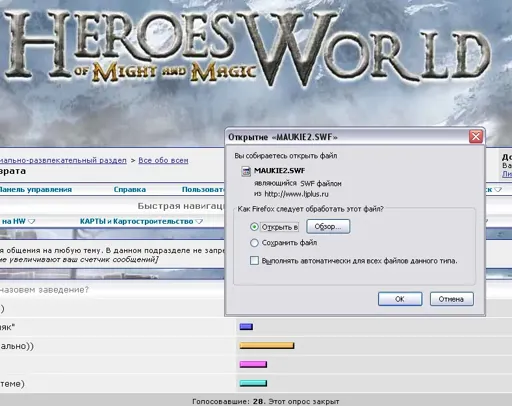The image size is (512, 406).
Task: Close the Открытие MAUKIE2.SWF dialog
Action: 476,137
